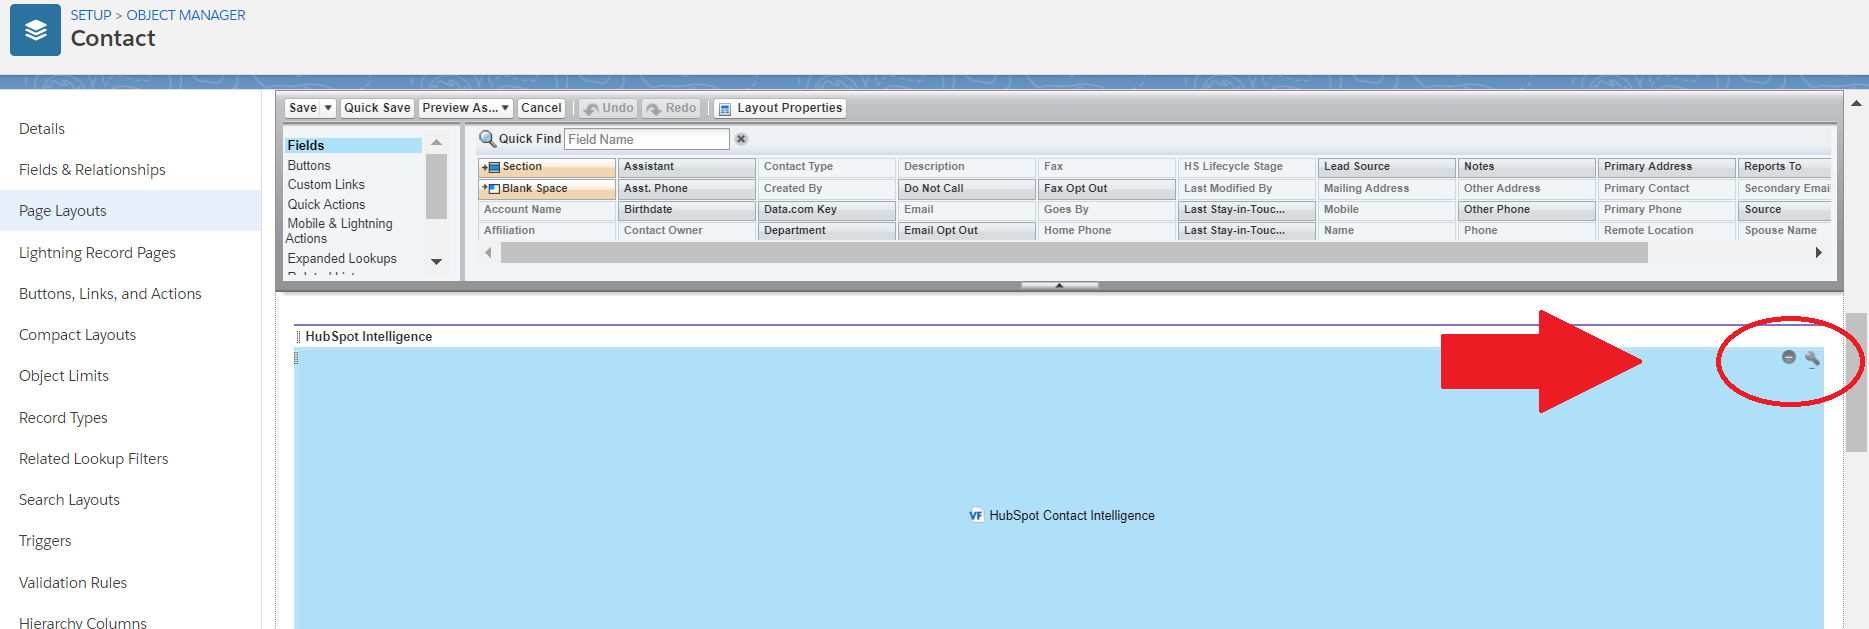This screenshot has width=1869, height=629.
Task: Select the Fields palette category
Action: point(353,145)
